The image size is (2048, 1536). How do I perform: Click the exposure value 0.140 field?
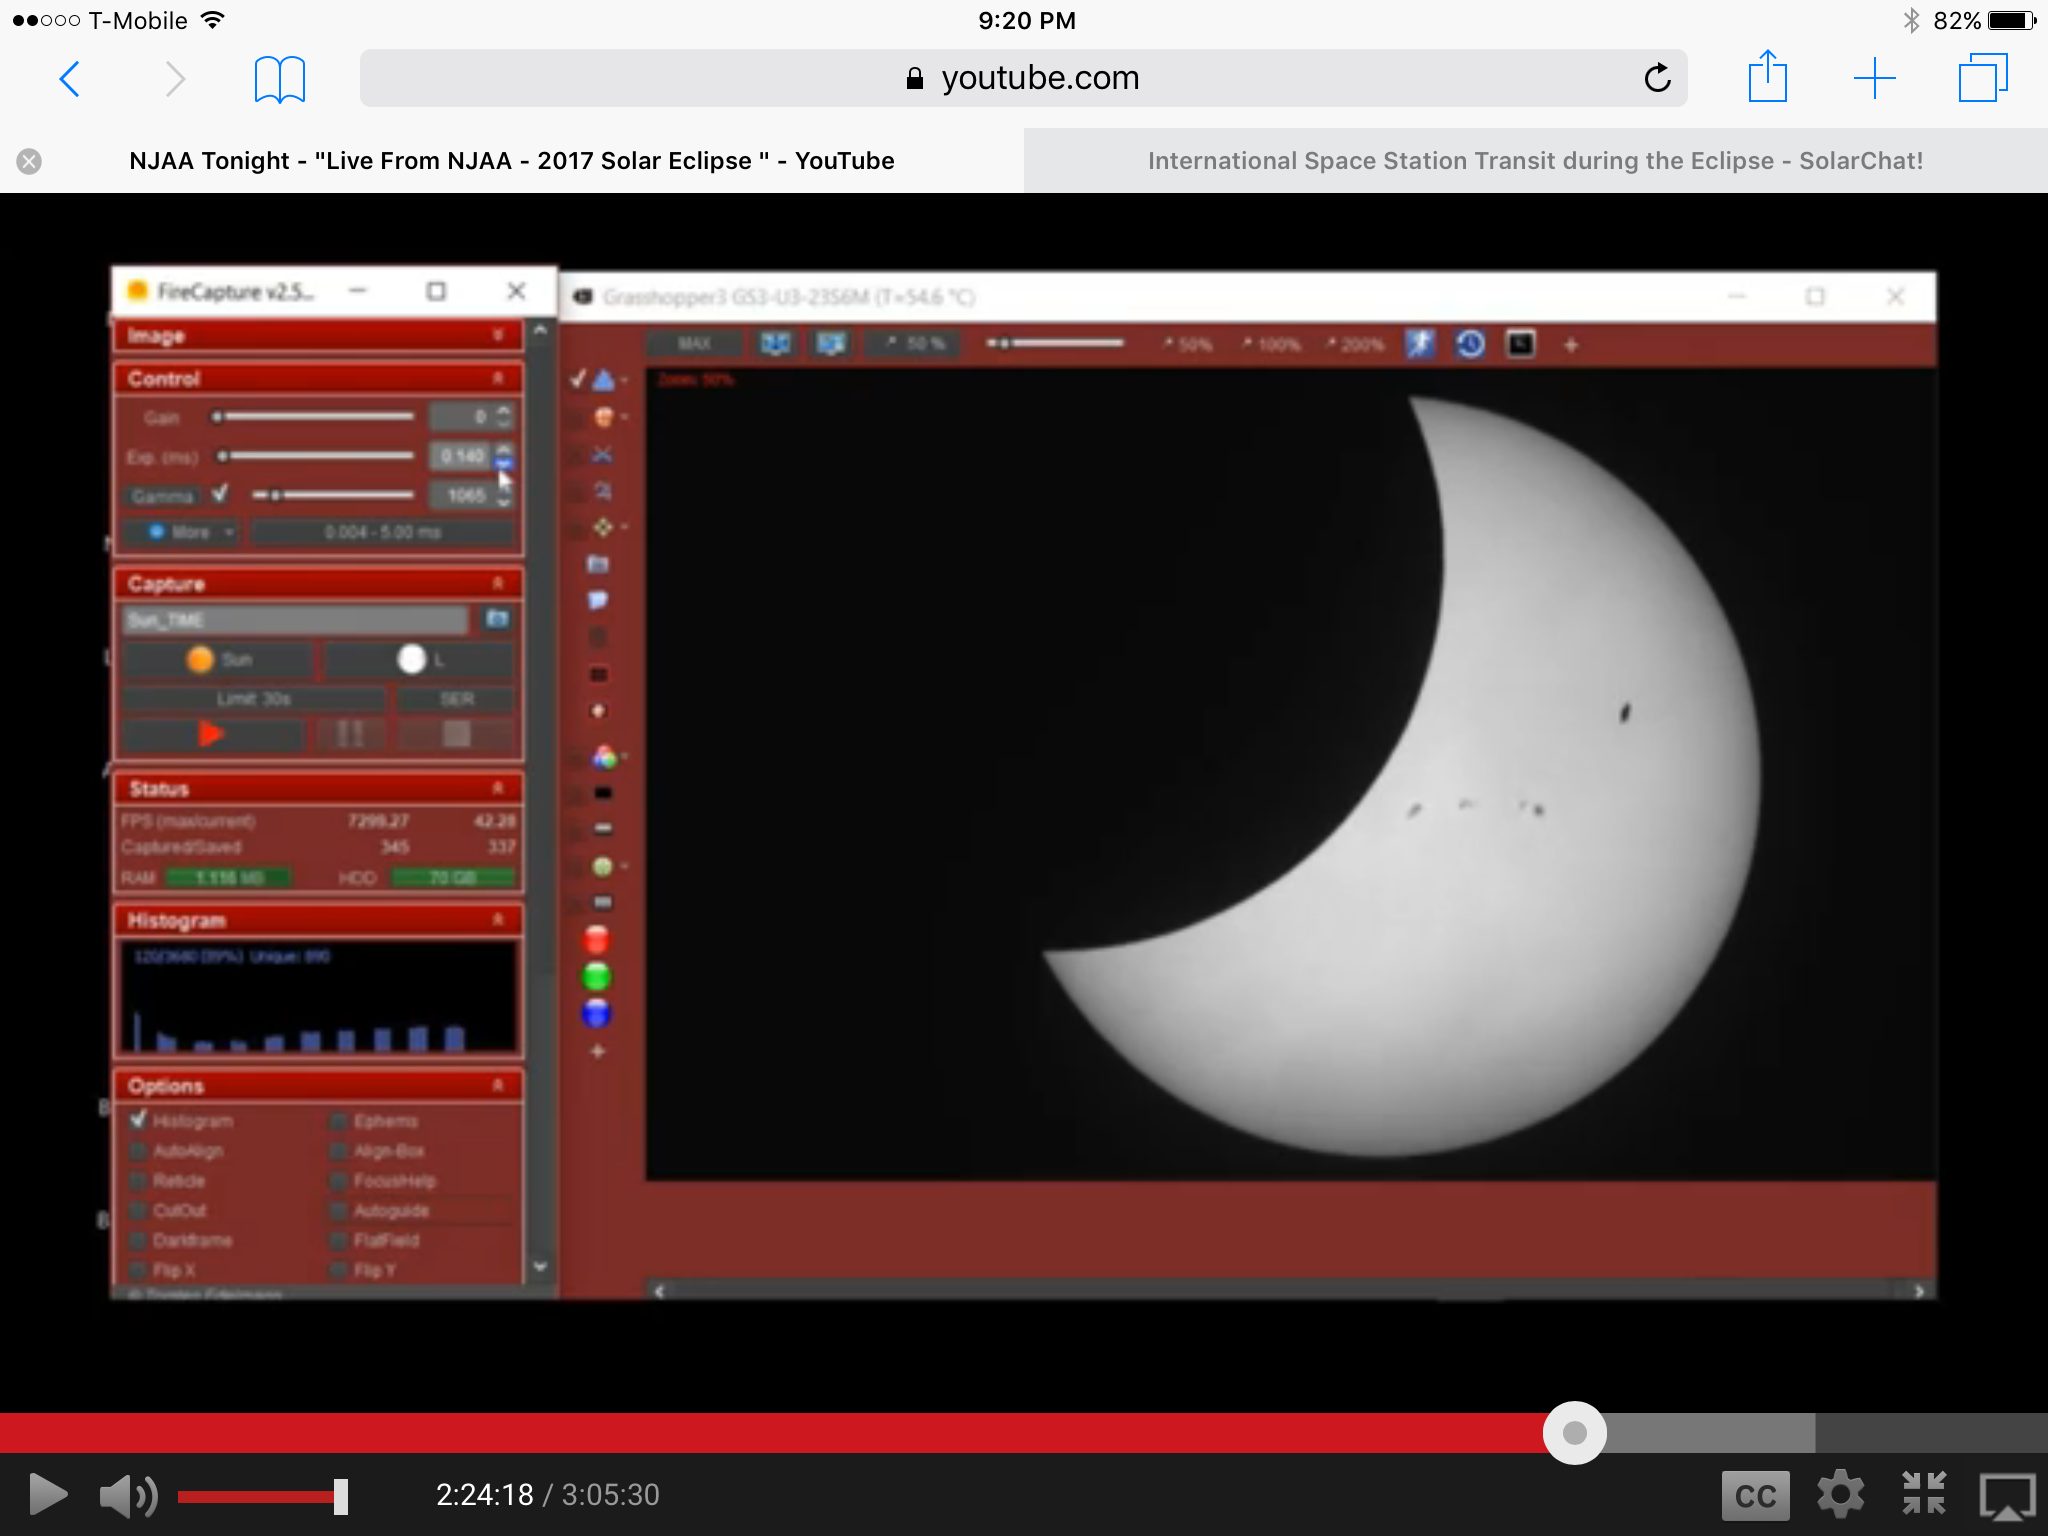[x=461, y=456]
